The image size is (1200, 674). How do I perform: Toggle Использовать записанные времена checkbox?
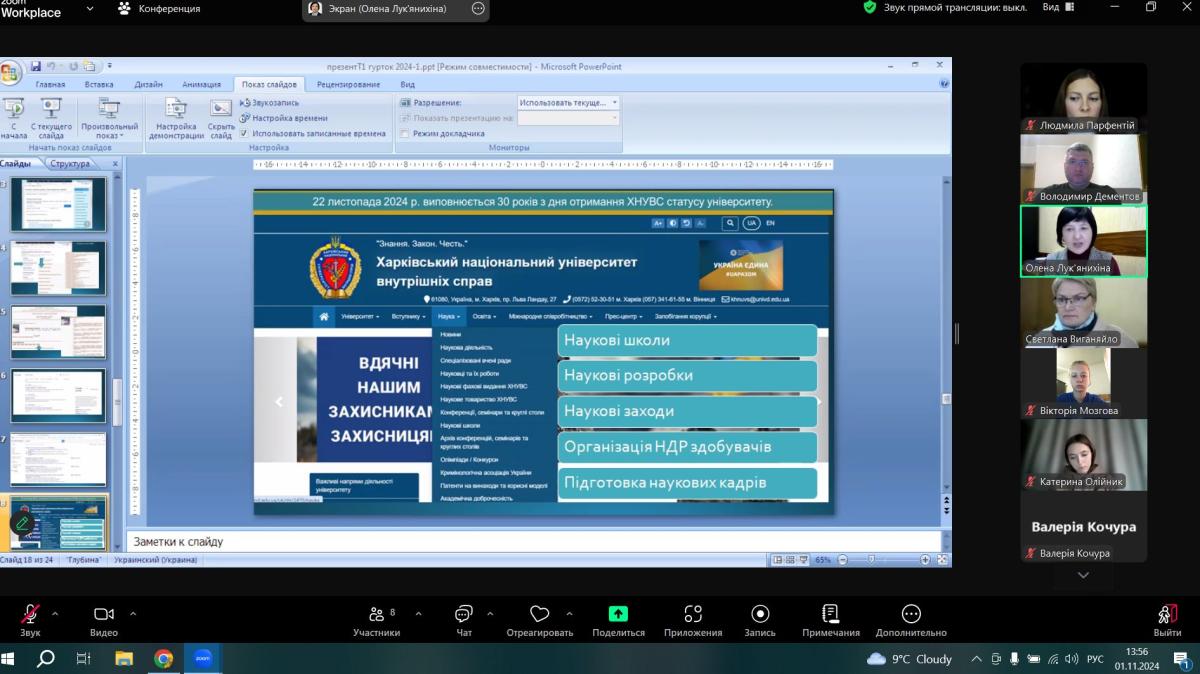tap(244, 133)
